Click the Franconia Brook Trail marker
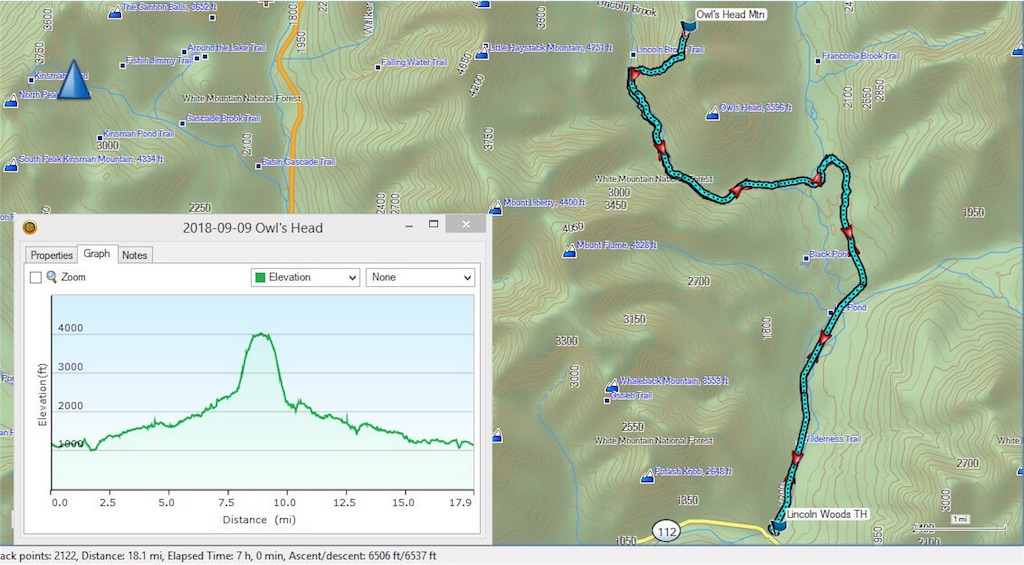1024x565 pixels. 818,61
